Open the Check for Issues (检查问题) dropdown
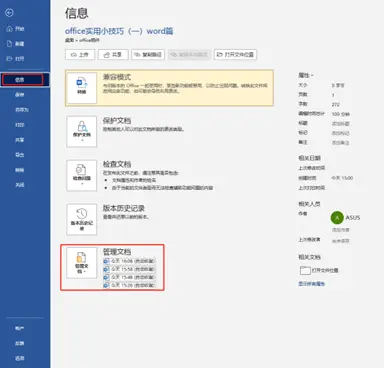The width and height of the screenshot is (384, 368). point(82,175)
